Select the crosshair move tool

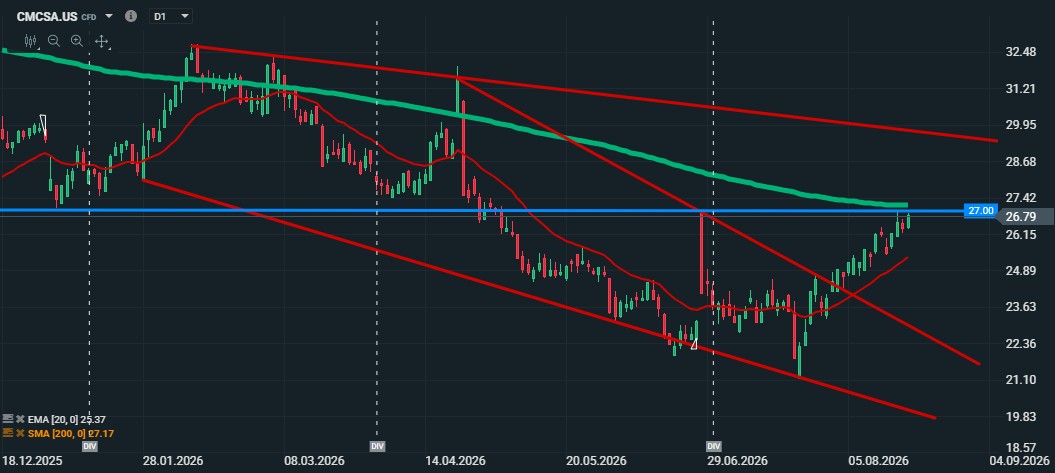click(101, 41)
